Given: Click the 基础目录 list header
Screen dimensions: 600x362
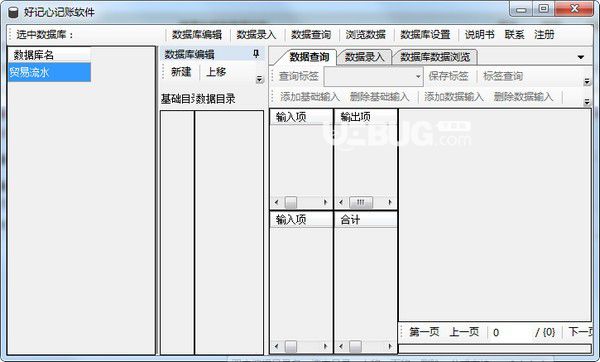Looking at the screenshot, I should [x=177, y=99].
